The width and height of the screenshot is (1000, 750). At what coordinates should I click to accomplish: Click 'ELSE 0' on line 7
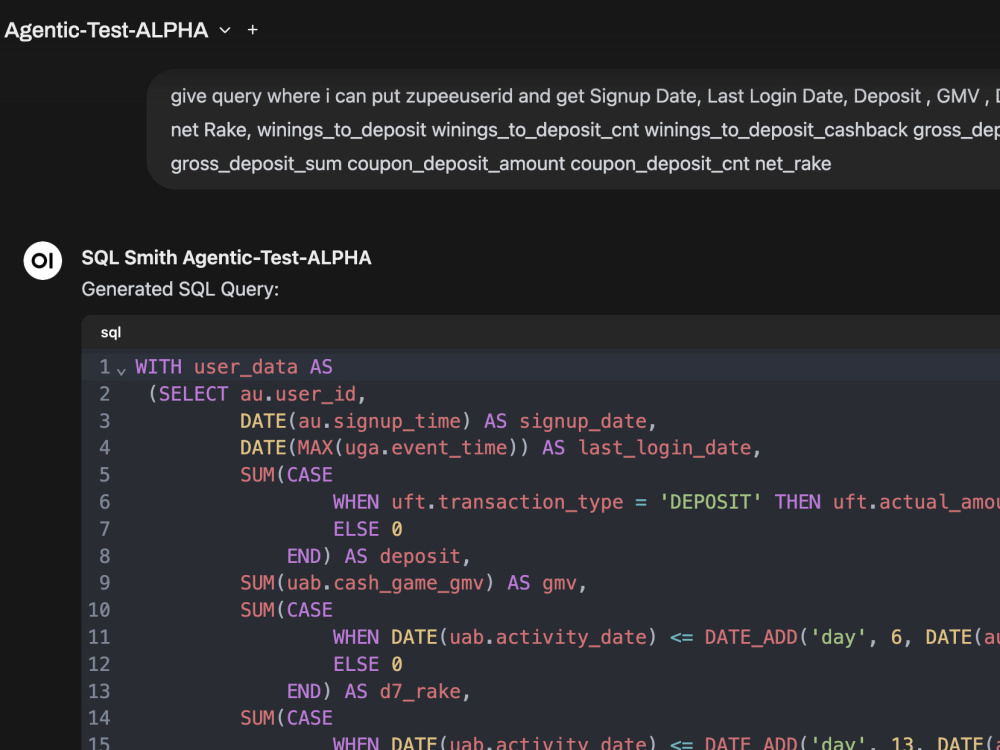pos(367,529)
